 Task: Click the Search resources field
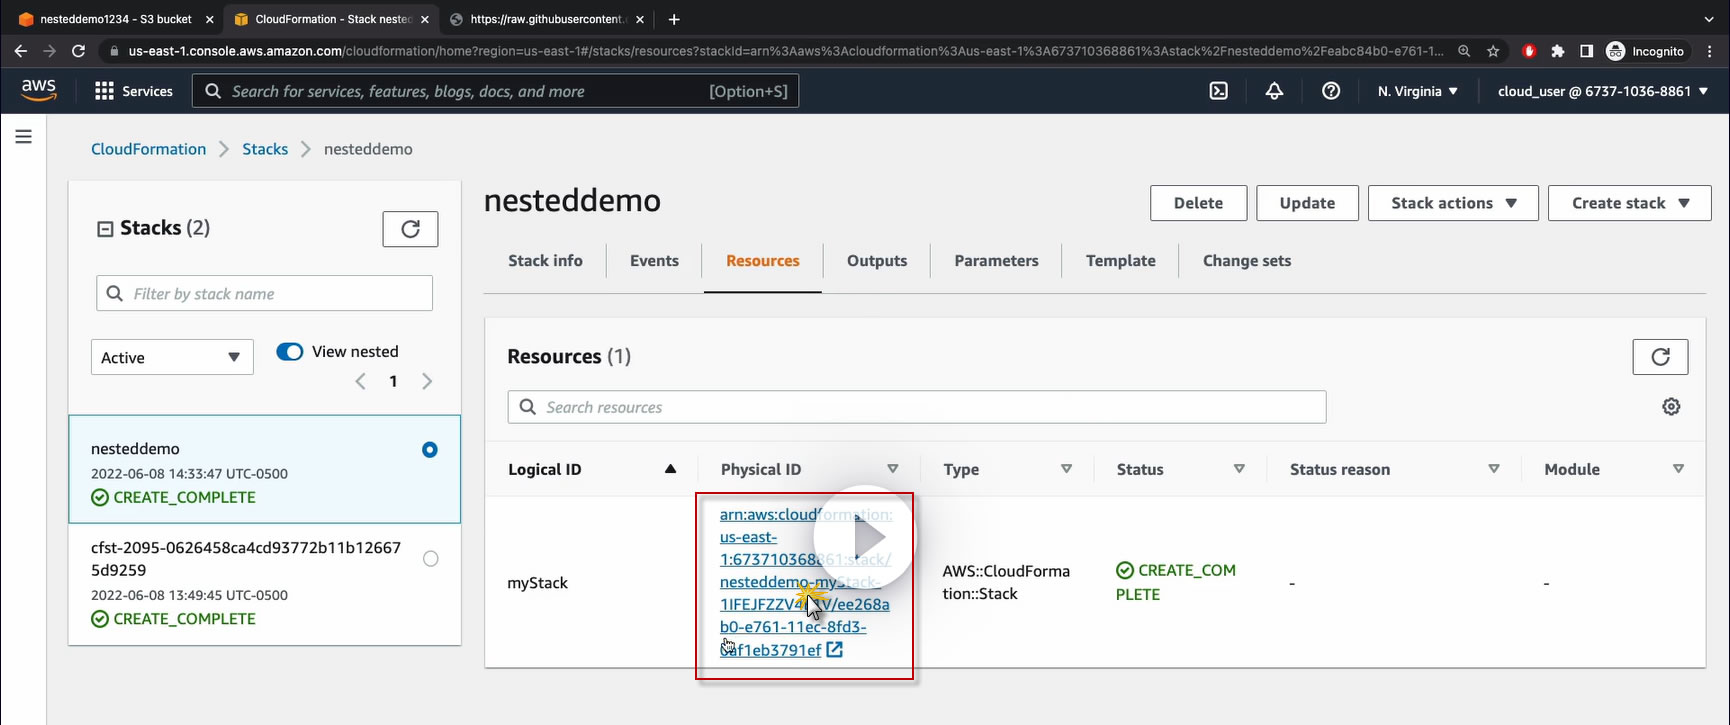point(916,408)
